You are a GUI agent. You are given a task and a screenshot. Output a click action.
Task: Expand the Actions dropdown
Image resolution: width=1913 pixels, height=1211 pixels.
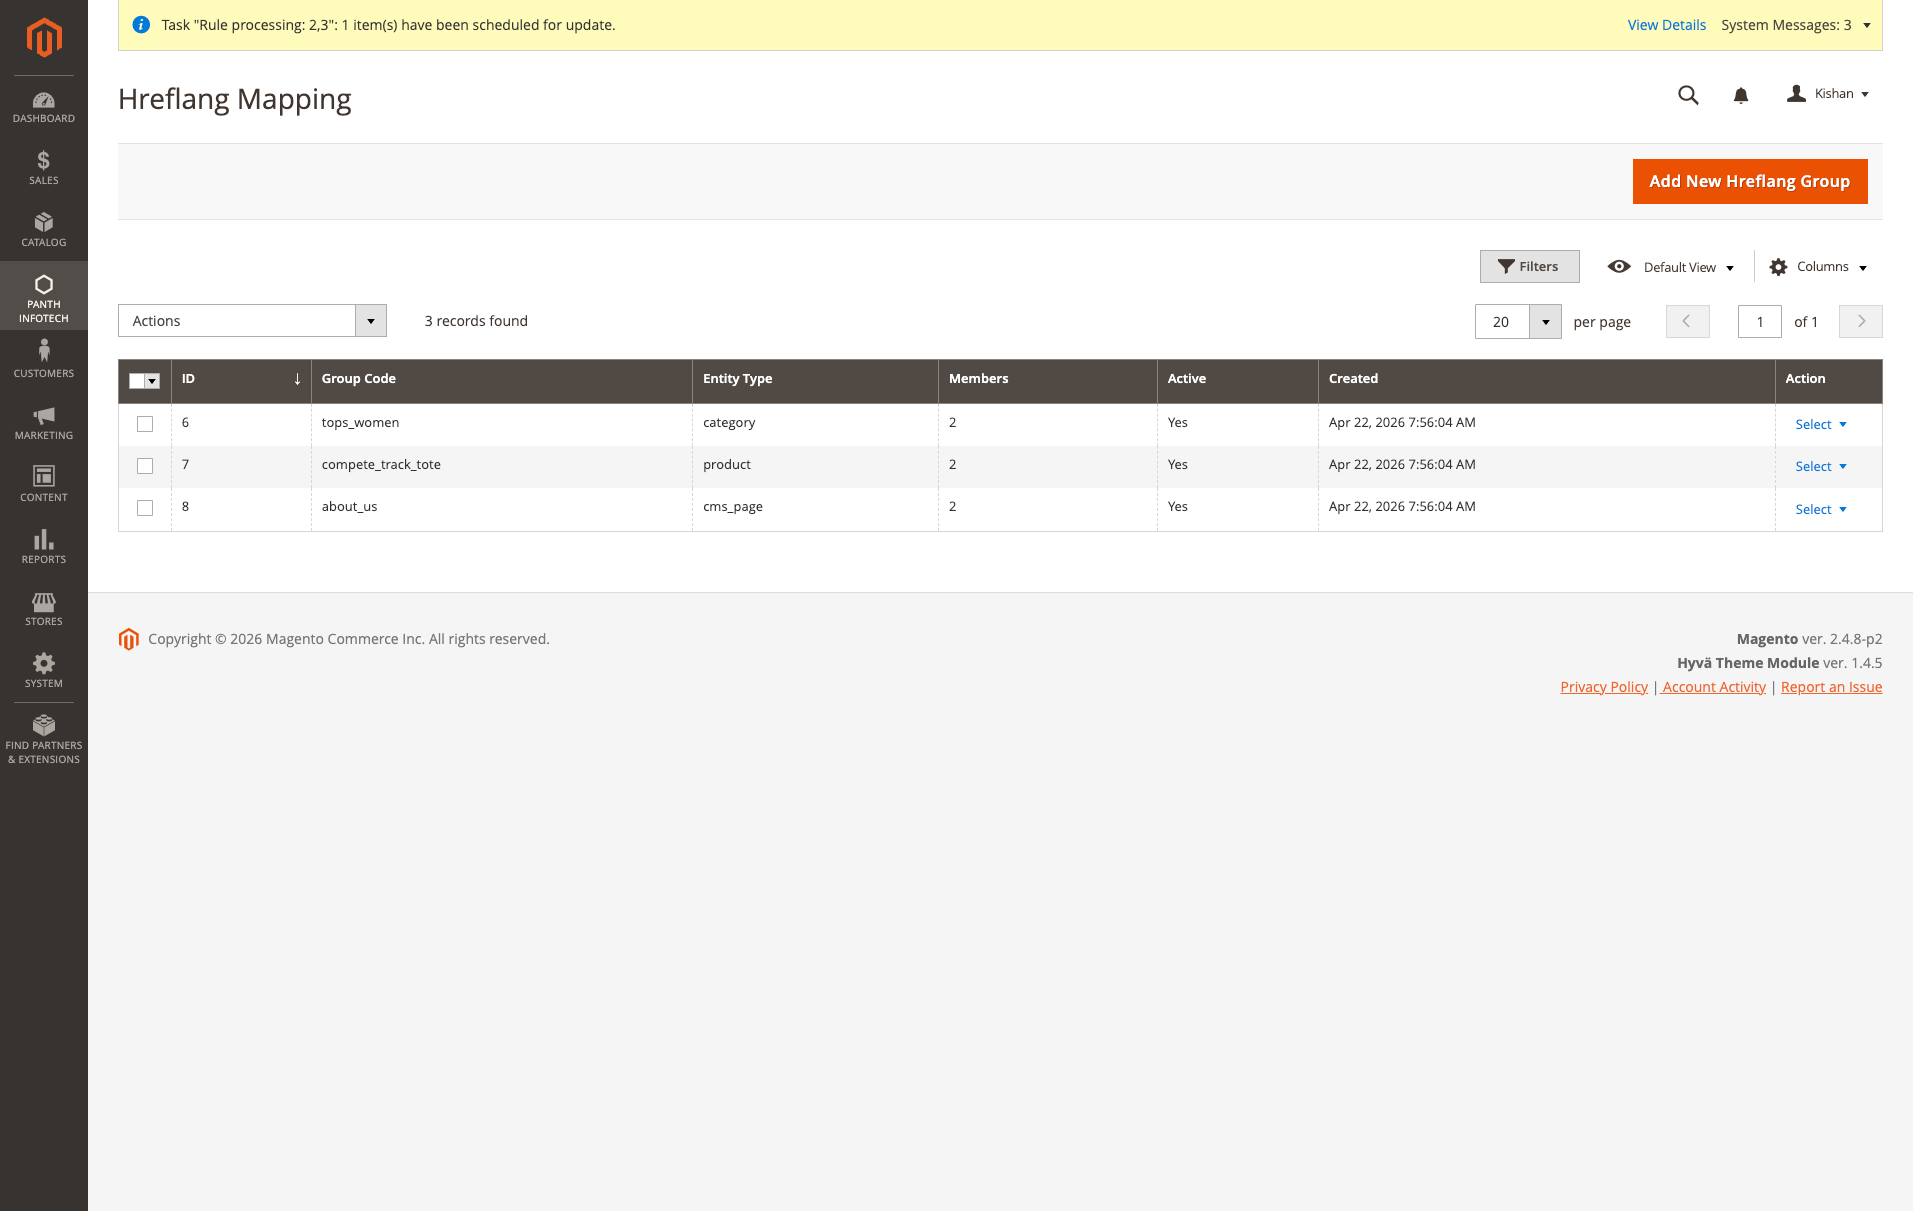pyautogui.click(x=252, y=321)
